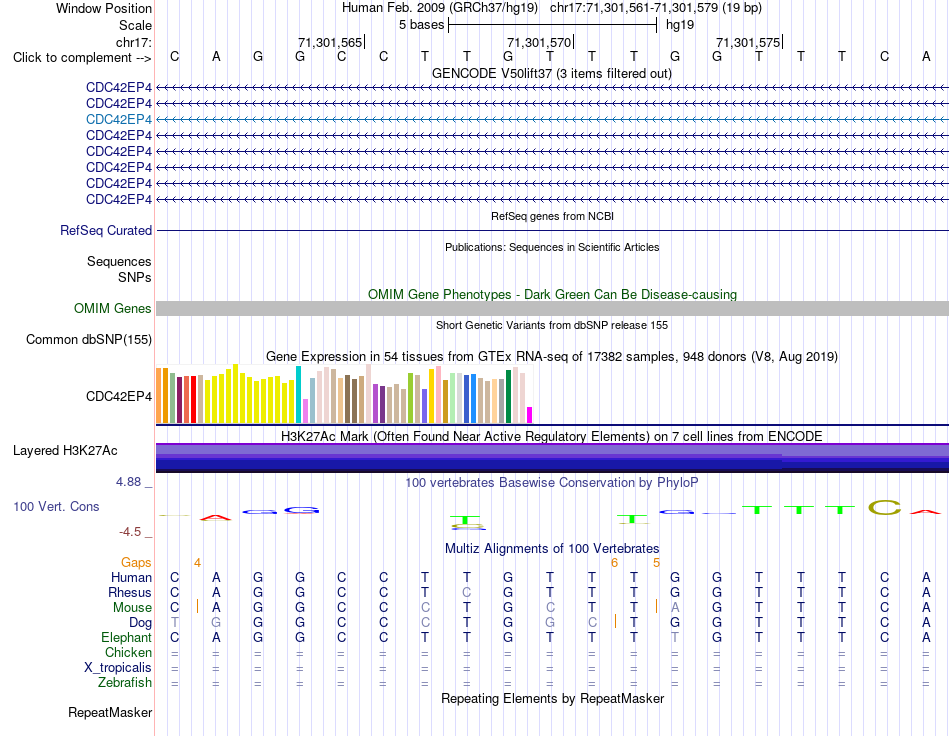
Task: Click the Zebrafish species label
Action: coord(125,683)
